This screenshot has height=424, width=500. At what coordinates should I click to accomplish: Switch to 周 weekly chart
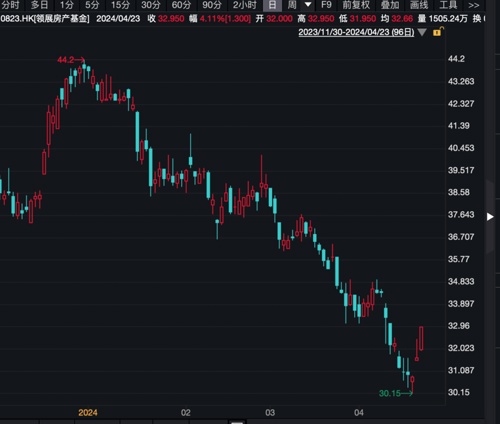292,5
